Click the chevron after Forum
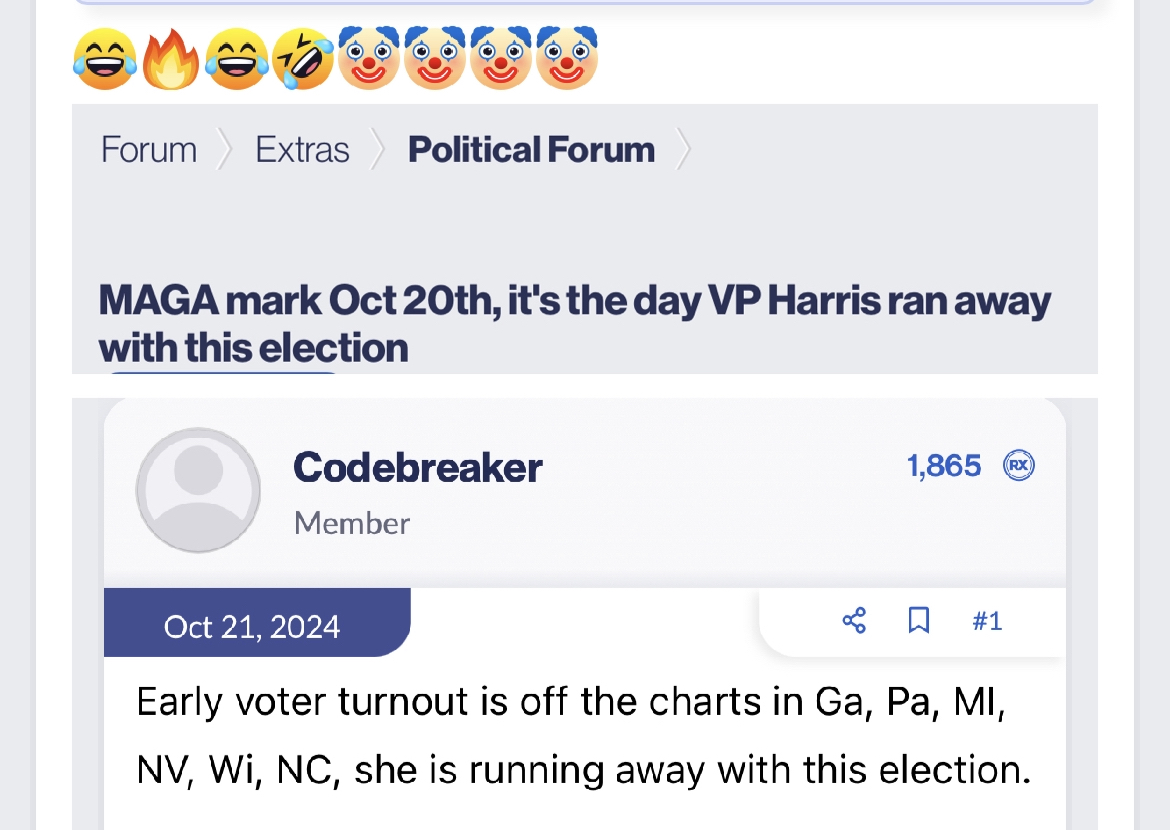The width and height of the screenshot is (1170, 830). click(225, 150)
